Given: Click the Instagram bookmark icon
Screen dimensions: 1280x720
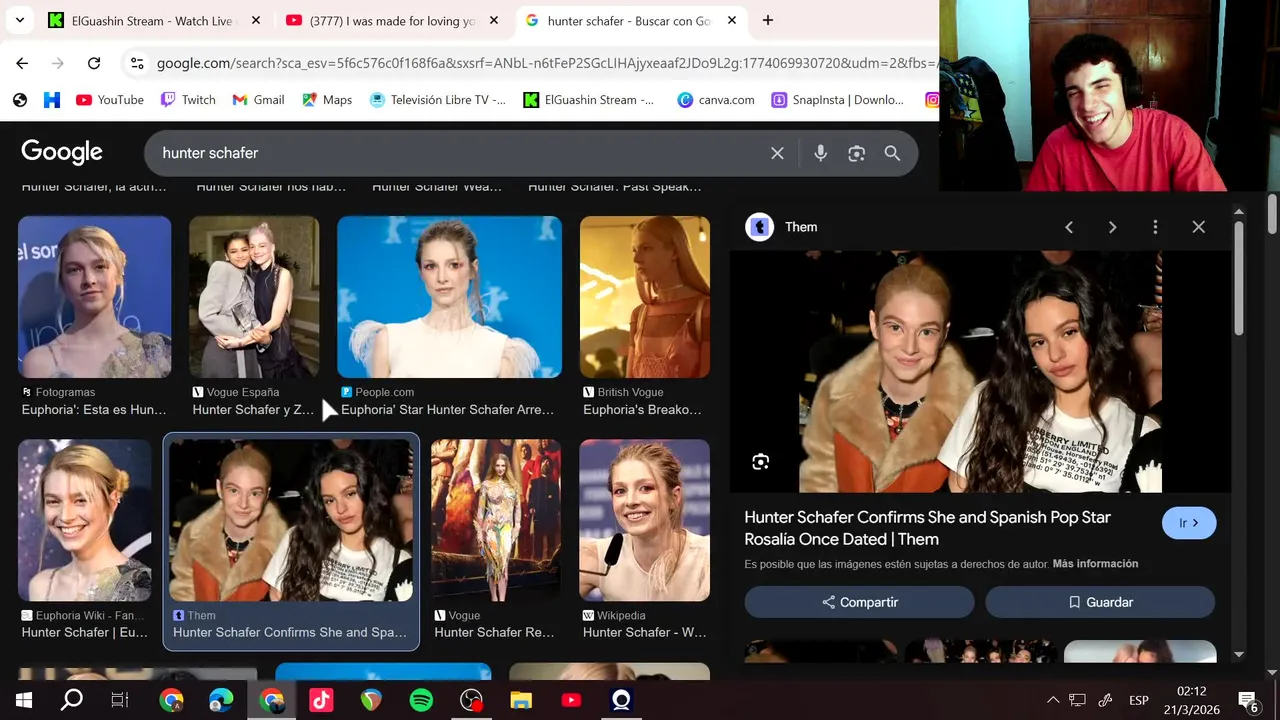Looking at the screenshot, I should click(931, 100).
